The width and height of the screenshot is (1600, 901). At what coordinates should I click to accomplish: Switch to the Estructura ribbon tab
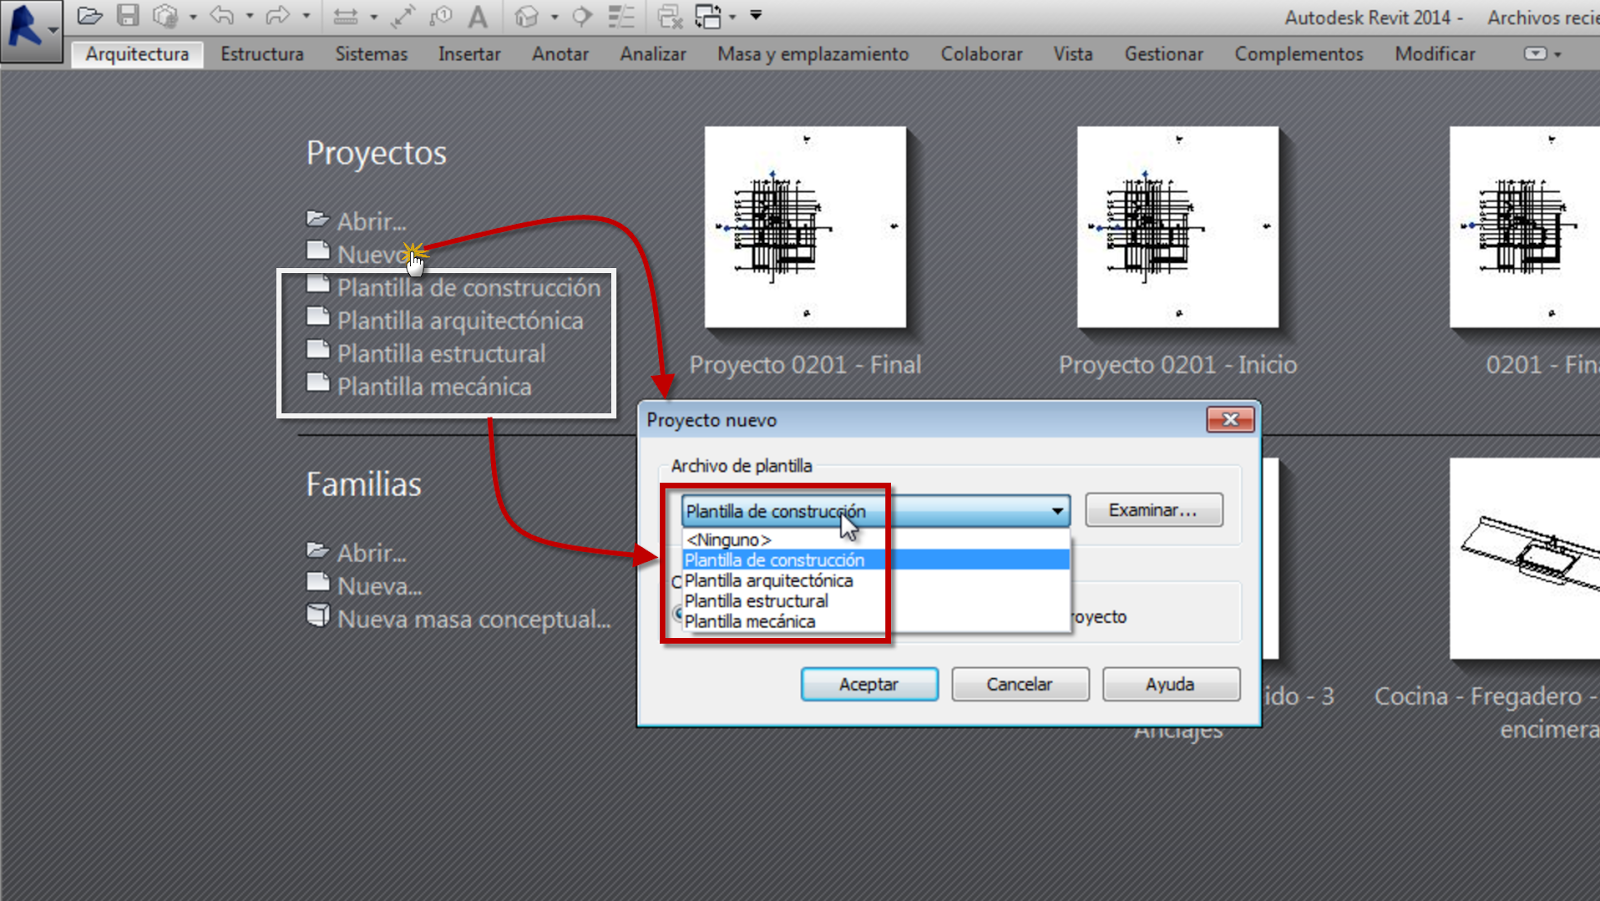point(262,54)
